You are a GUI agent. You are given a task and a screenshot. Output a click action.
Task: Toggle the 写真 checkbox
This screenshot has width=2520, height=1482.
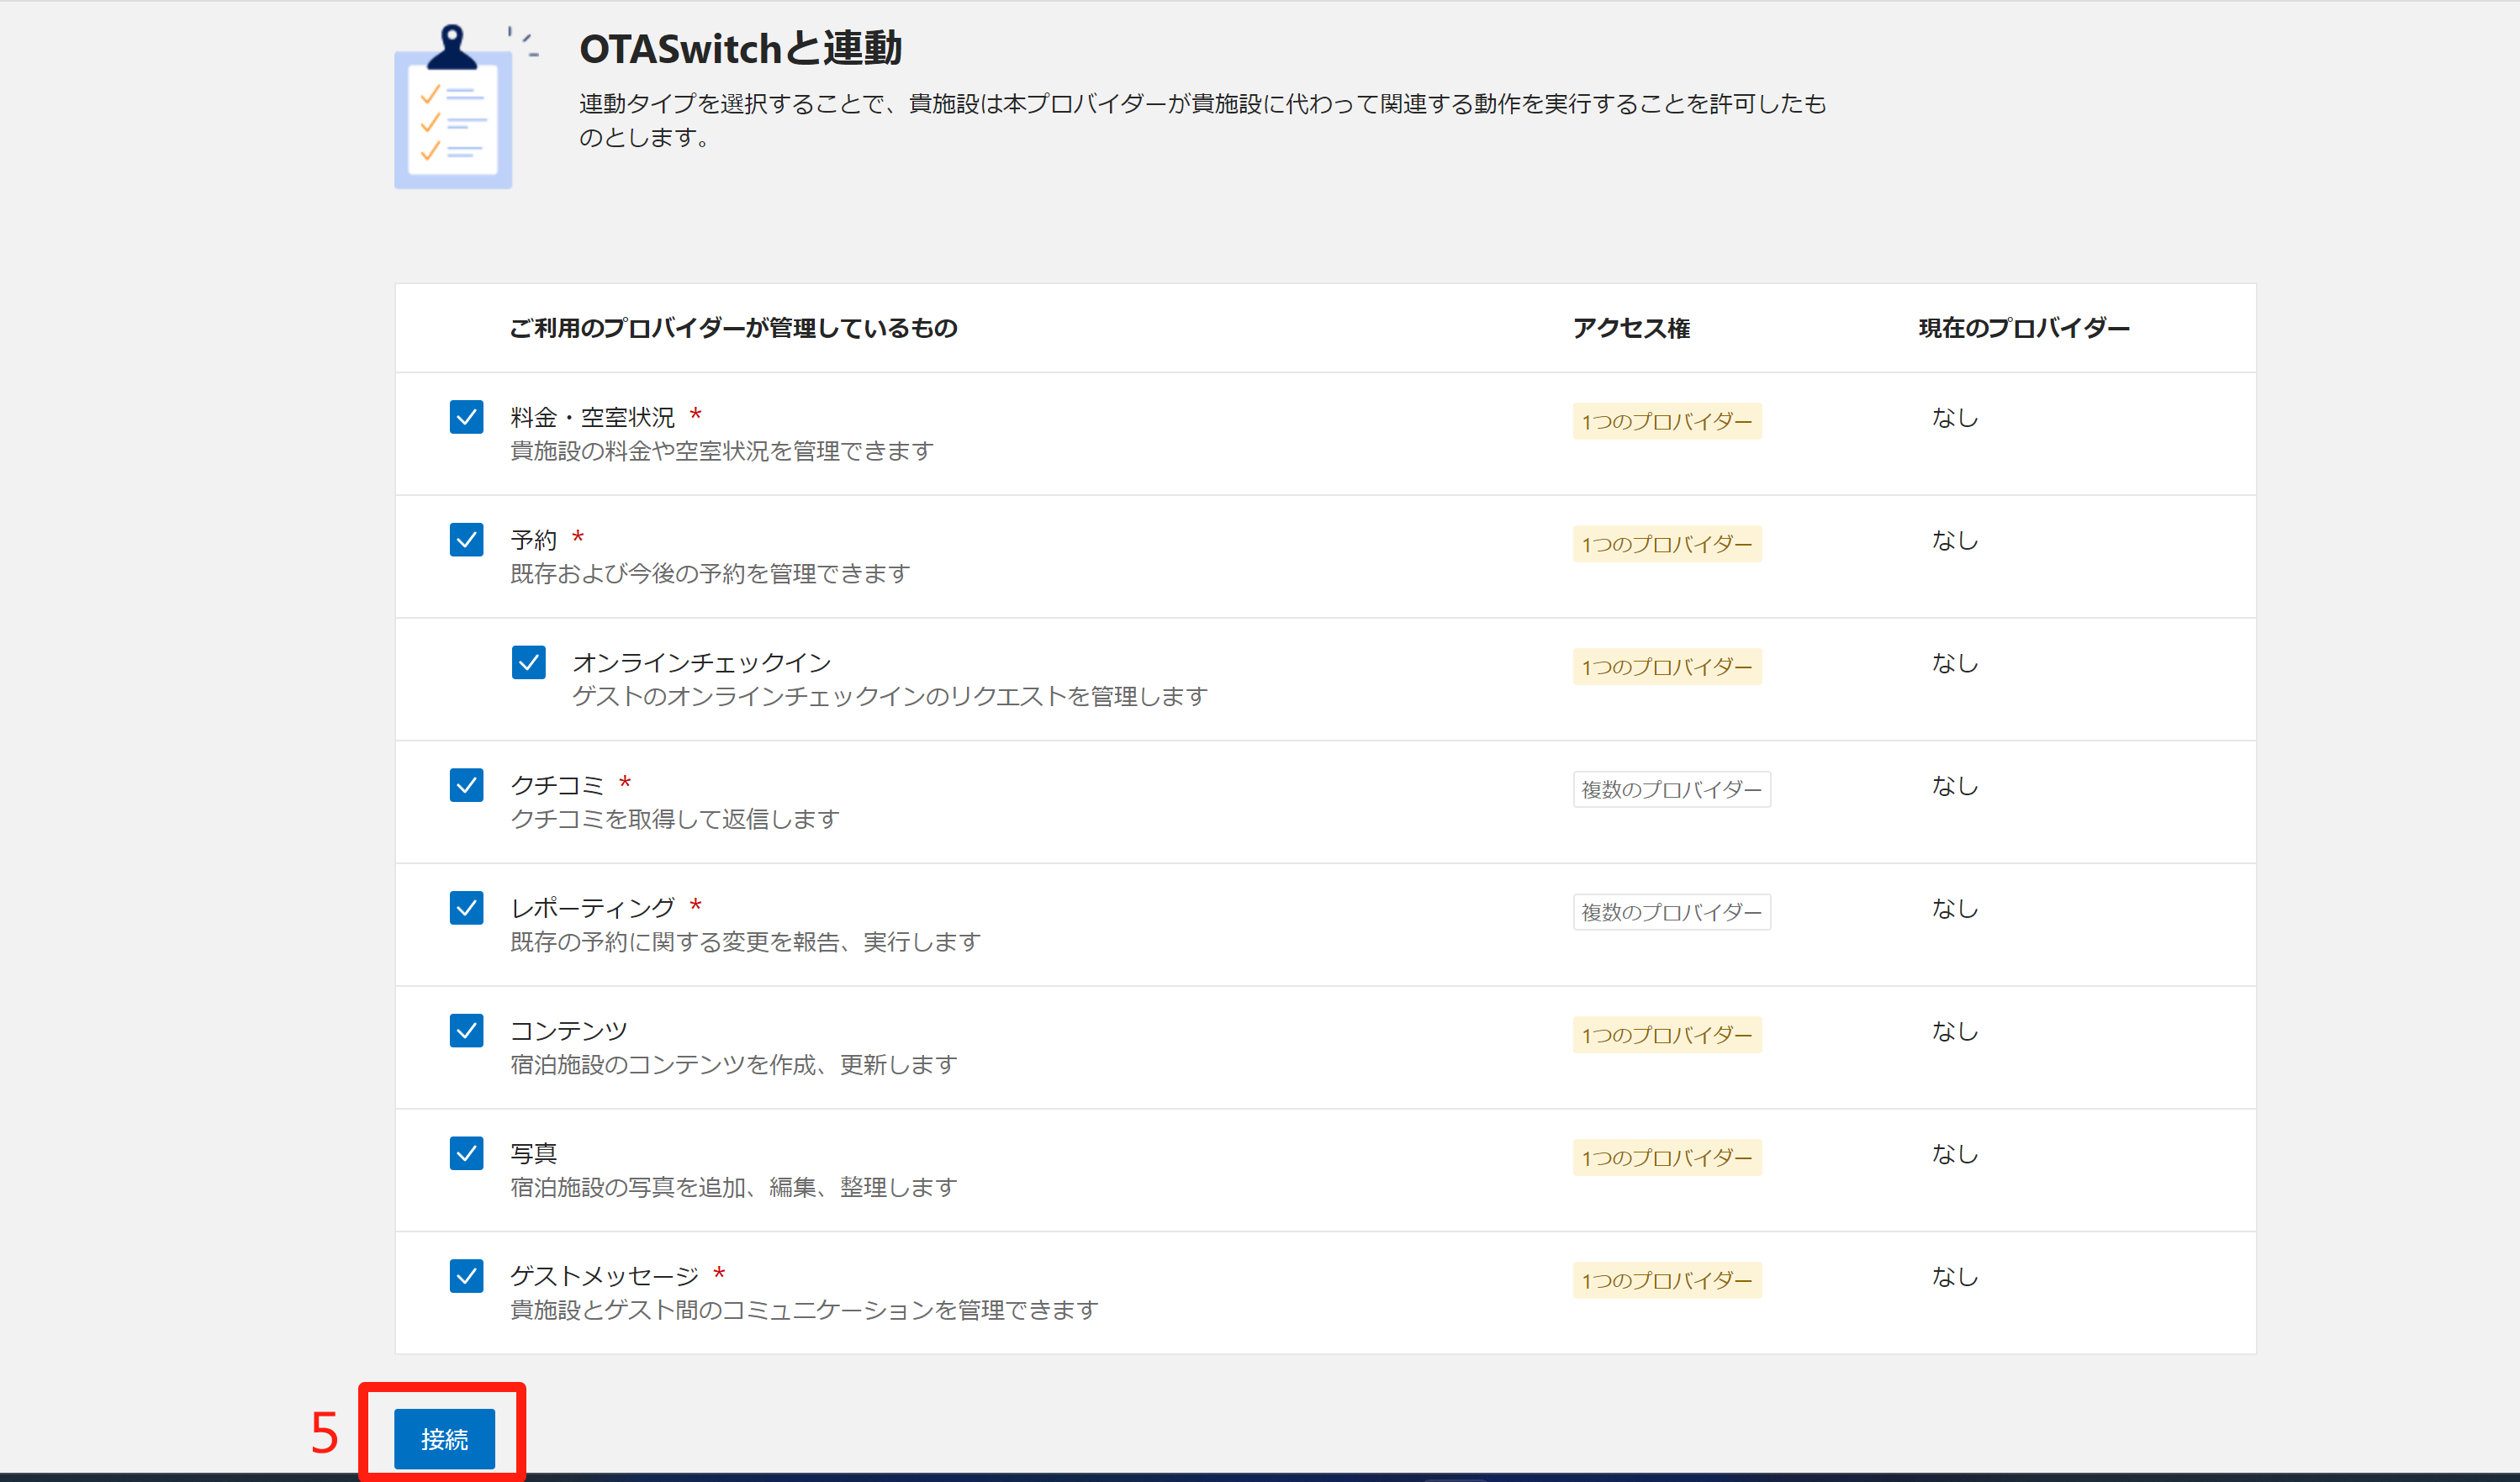[466, 1153]
